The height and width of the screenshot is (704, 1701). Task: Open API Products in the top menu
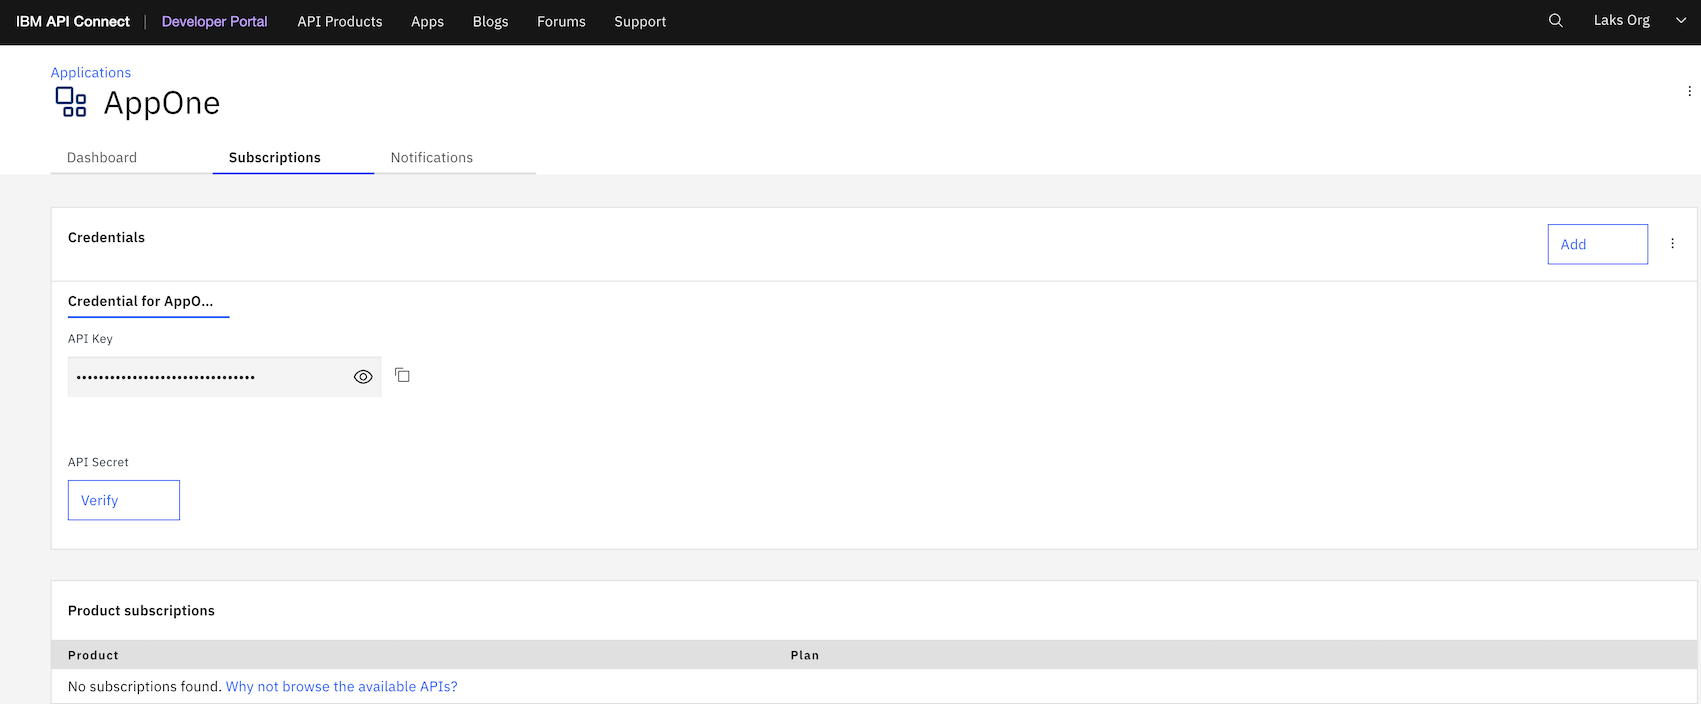point(340,21)
